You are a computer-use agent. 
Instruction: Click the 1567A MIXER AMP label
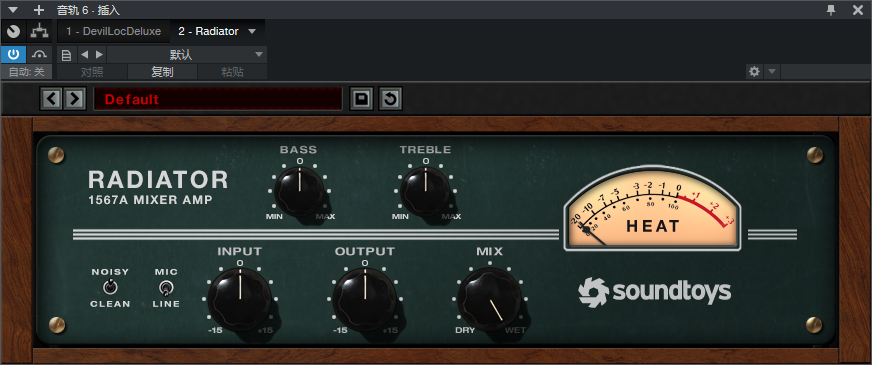[151, 200]
